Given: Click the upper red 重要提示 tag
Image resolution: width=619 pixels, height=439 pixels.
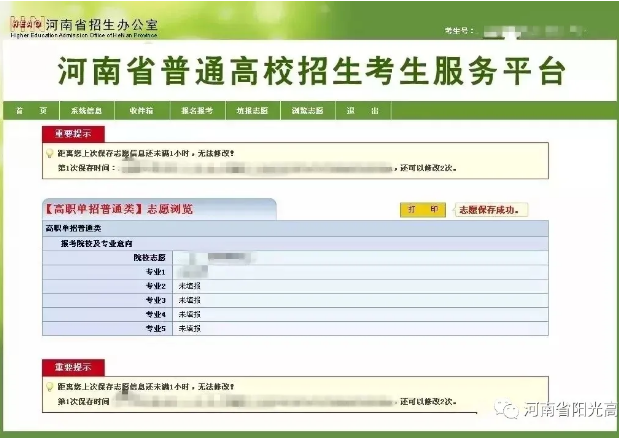Looking at the screenshot, I should pyautogui.click(x=73, y=134).
